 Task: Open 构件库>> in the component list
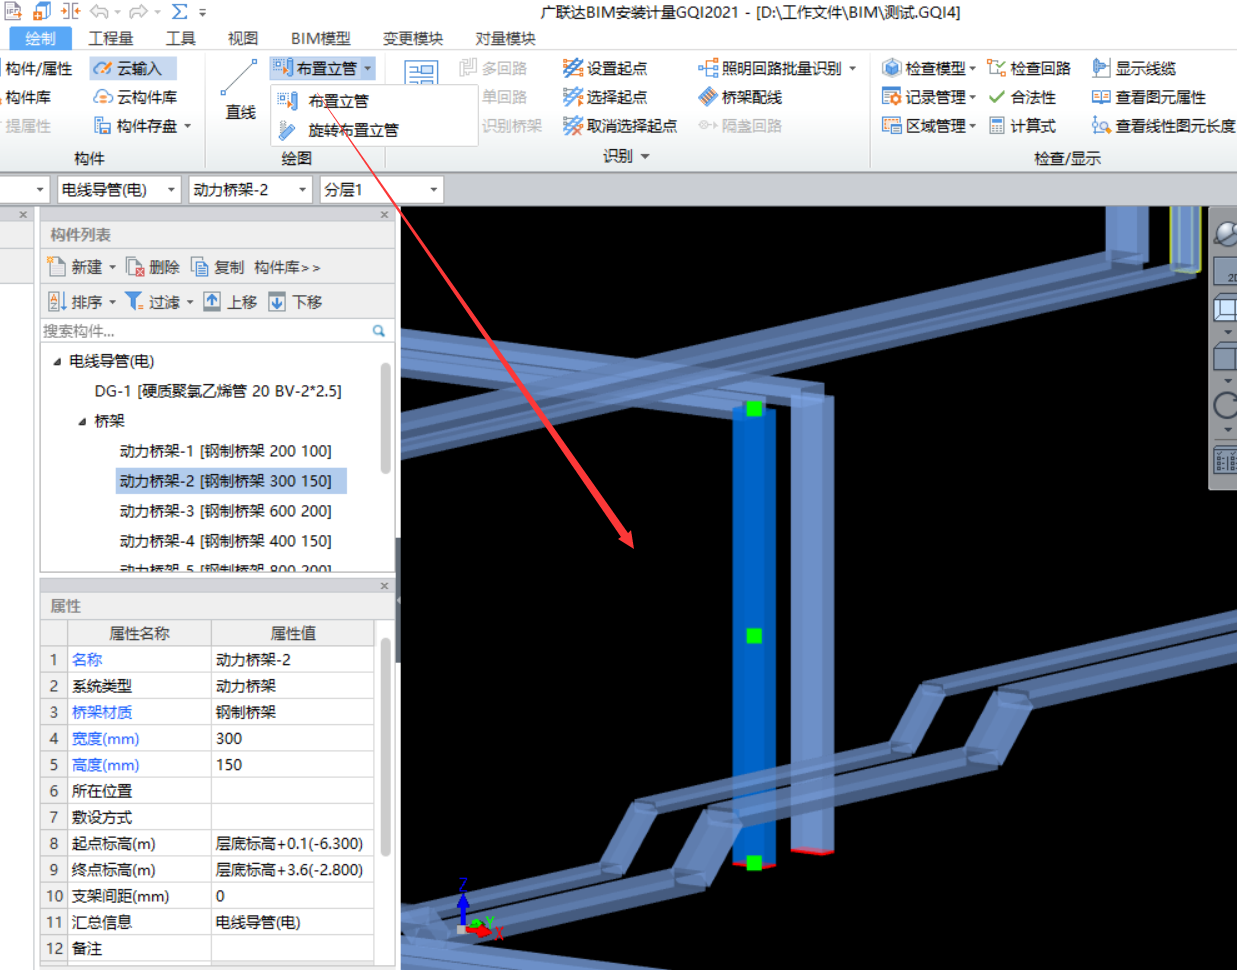click(x=287, y=267)
